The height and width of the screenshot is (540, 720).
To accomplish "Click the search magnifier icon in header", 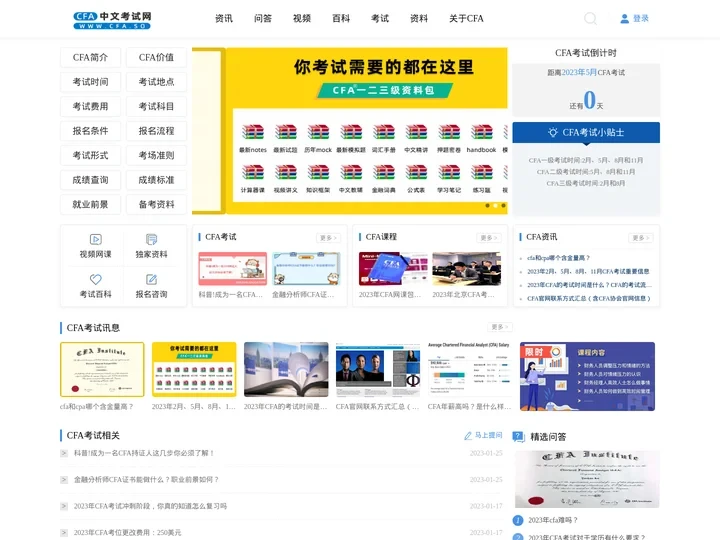I will pyautogui.click(x=591, y=18).
